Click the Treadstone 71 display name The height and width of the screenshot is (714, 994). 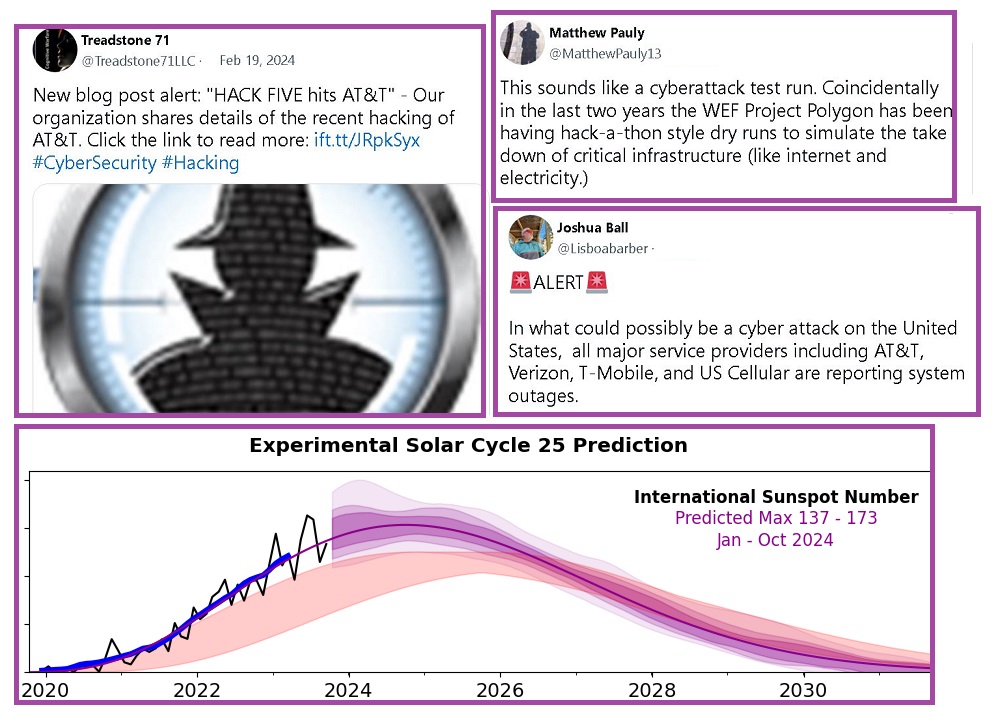(124, 40)
